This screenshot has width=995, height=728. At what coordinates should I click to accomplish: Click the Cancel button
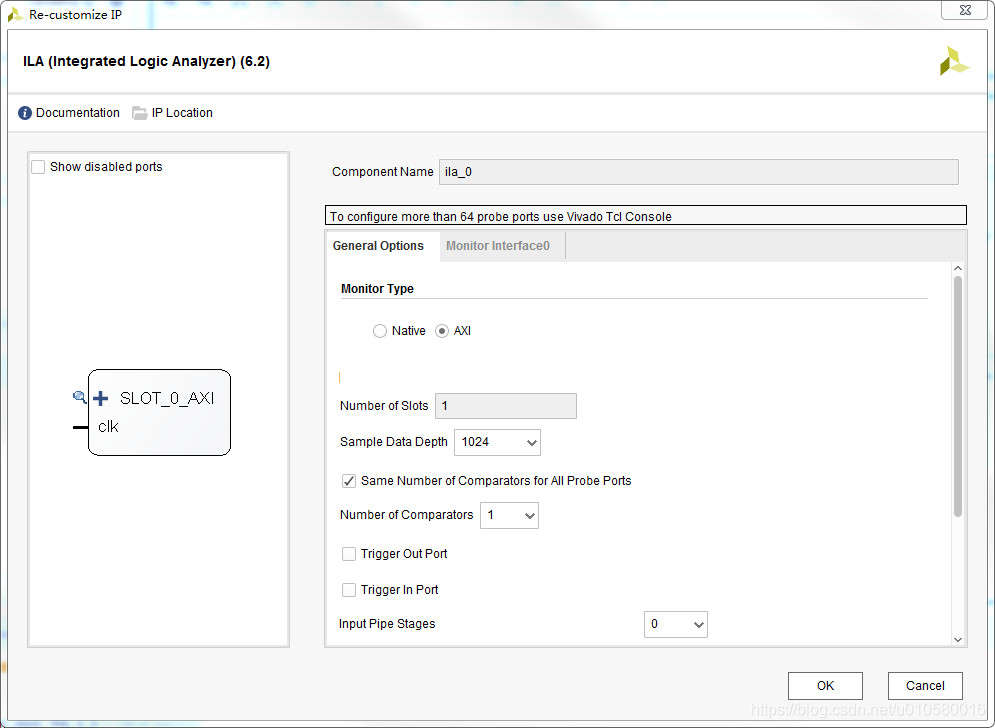tap(925, 686)
